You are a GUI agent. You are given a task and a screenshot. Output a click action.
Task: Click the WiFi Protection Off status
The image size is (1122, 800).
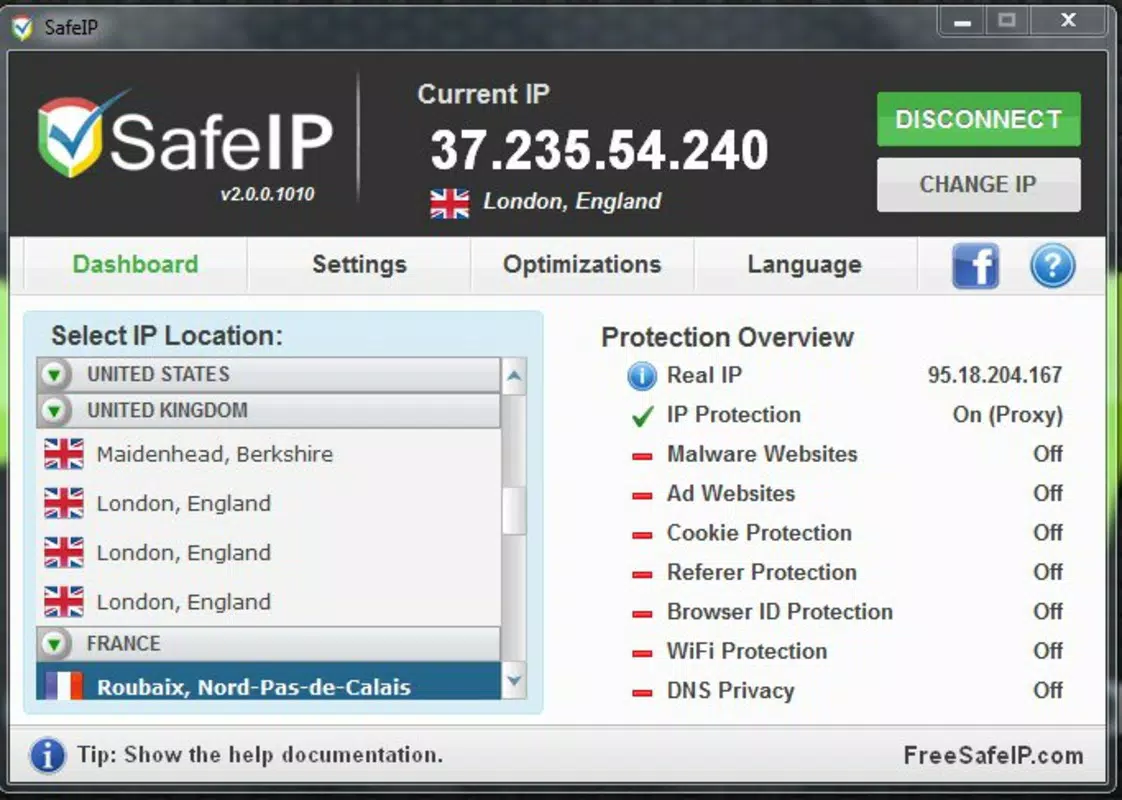(1048, 650)
